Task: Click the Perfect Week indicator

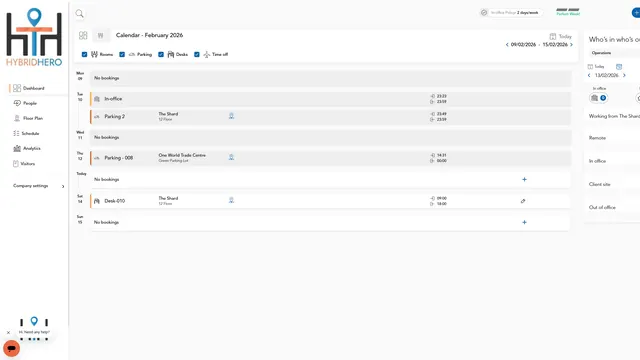Action: (568, 12)
